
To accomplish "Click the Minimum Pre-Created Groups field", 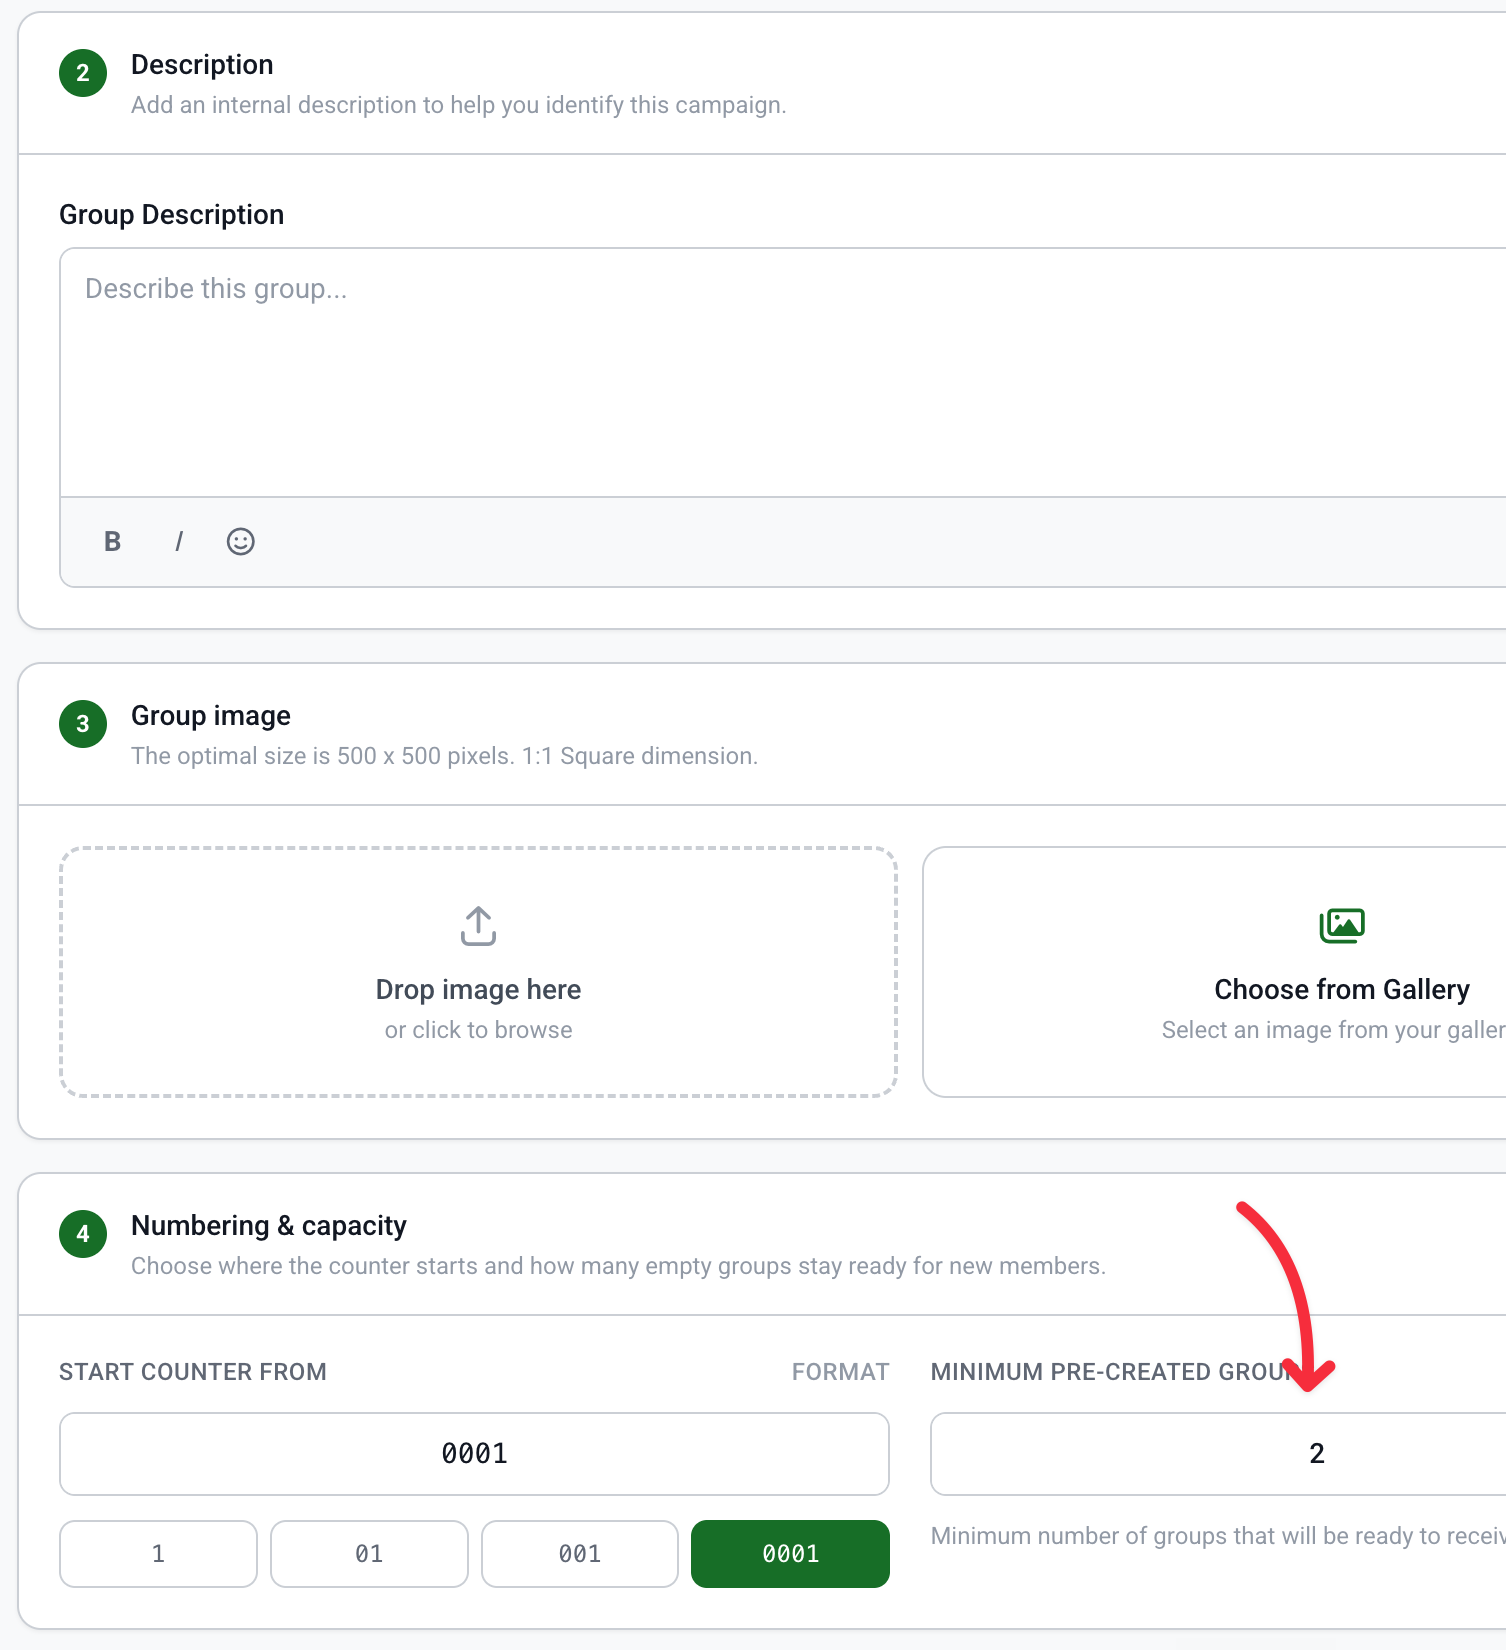I will [1218, 1454].
